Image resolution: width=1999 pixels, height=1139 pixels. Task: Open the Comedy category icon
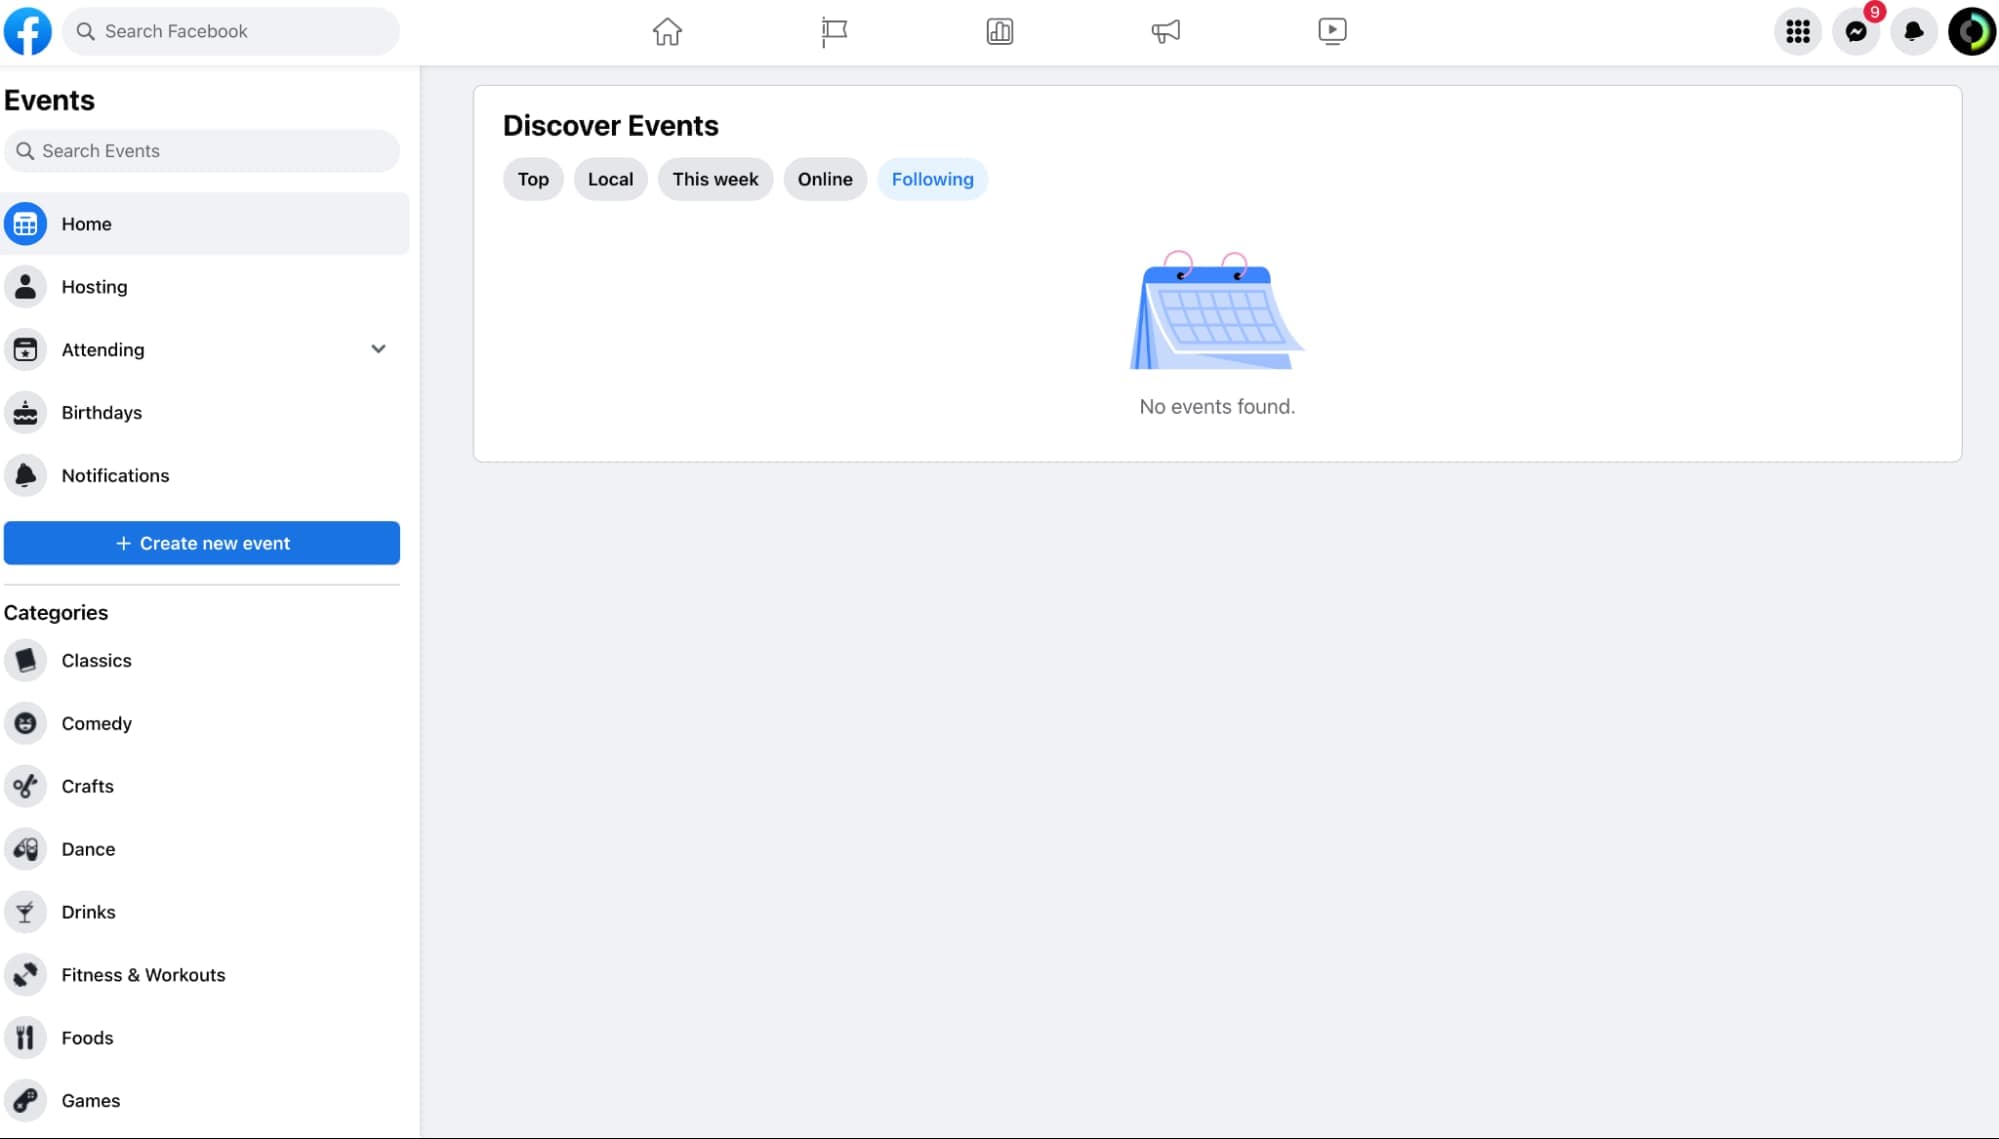(25, 723)
